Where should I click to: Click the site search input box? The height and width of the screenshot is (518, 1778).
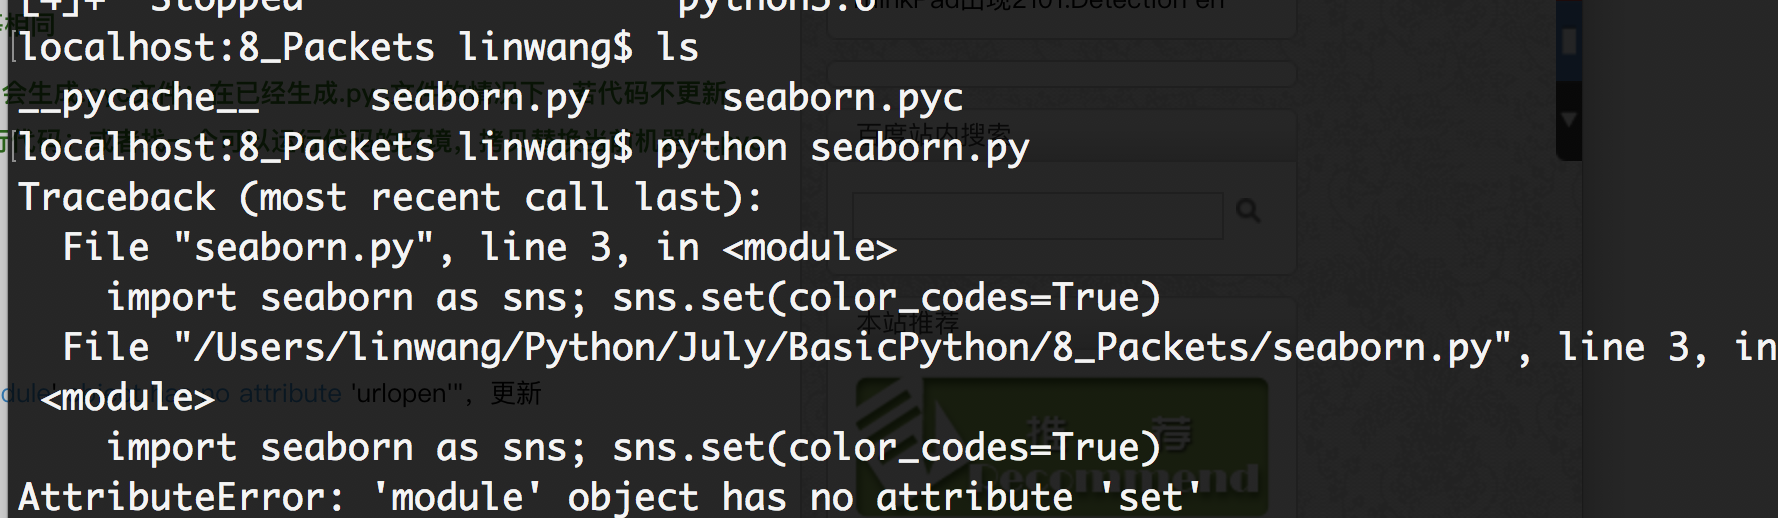tap(1038, 215)
